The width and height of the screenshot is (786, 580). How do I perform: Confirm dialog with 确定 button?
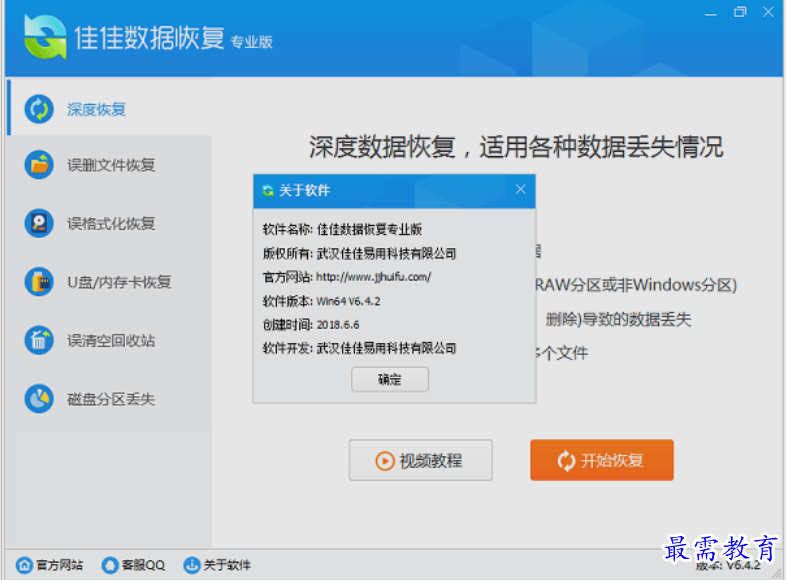pos(390,379)
